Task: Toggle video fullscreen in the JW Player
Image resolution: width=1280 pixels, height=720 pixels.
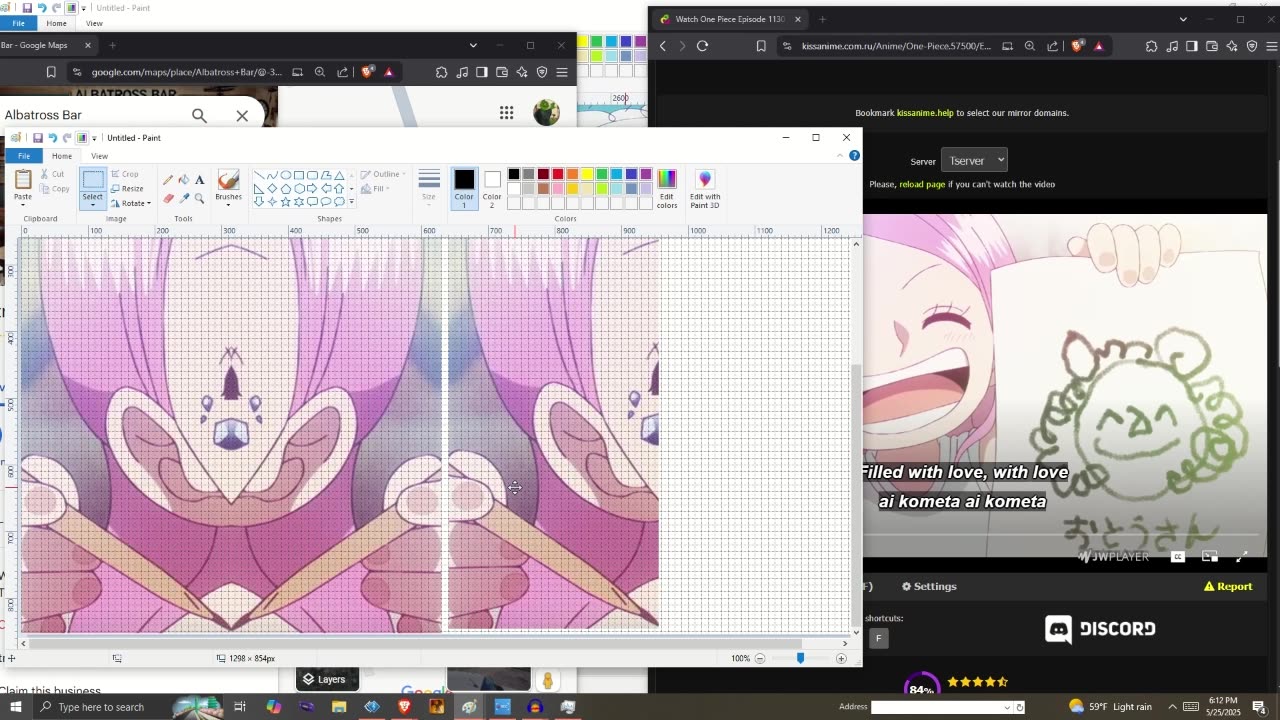Action: (x=1242, y=557)
